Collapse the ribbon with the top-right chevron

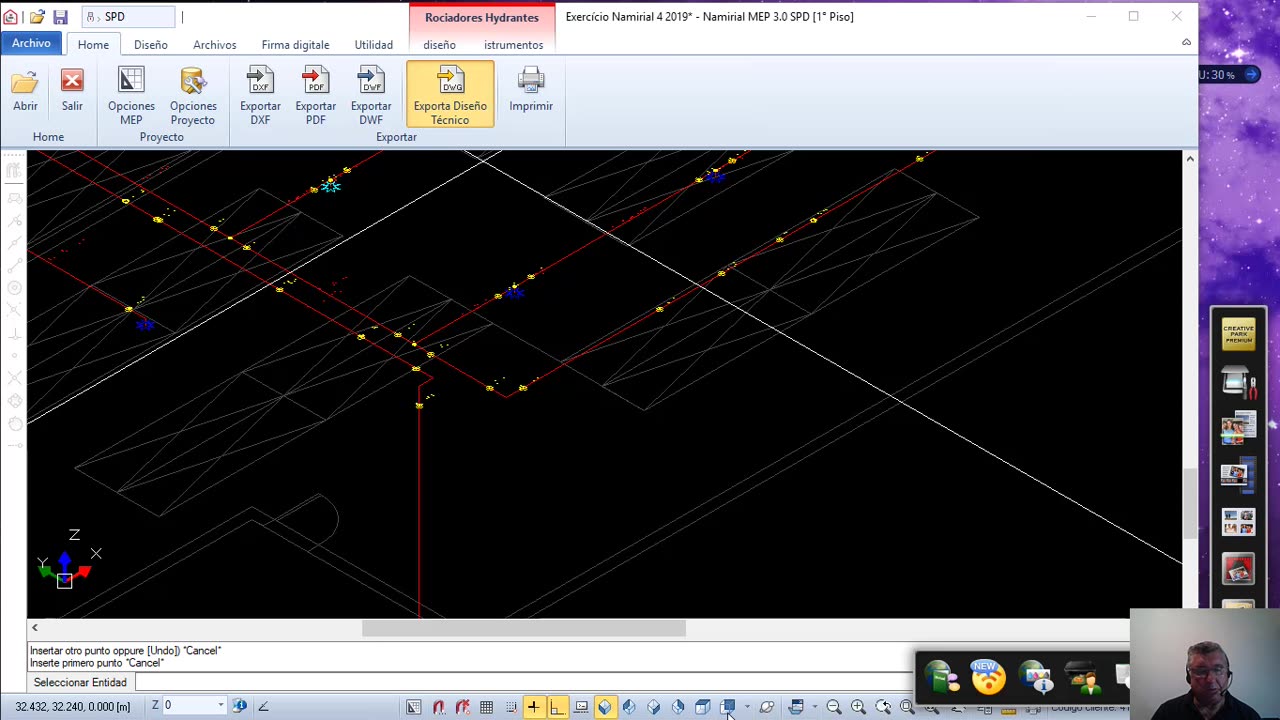[1186, 43]
